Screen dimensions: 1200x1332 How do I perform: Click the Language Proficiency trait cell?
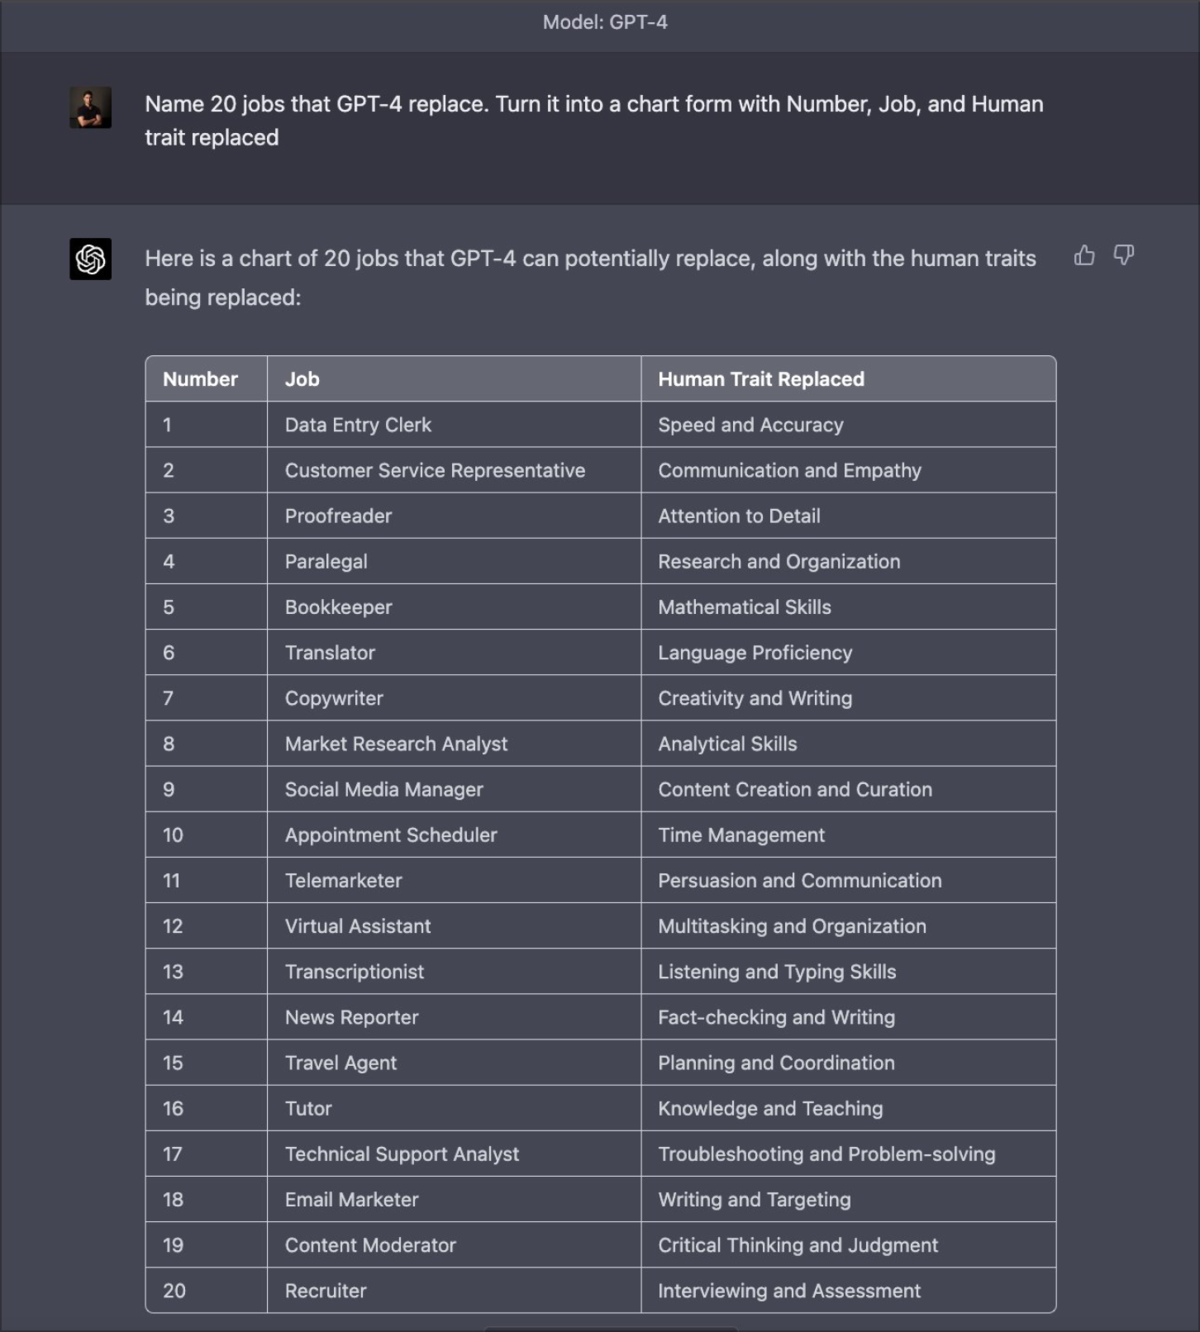click(x=754, y=653)
